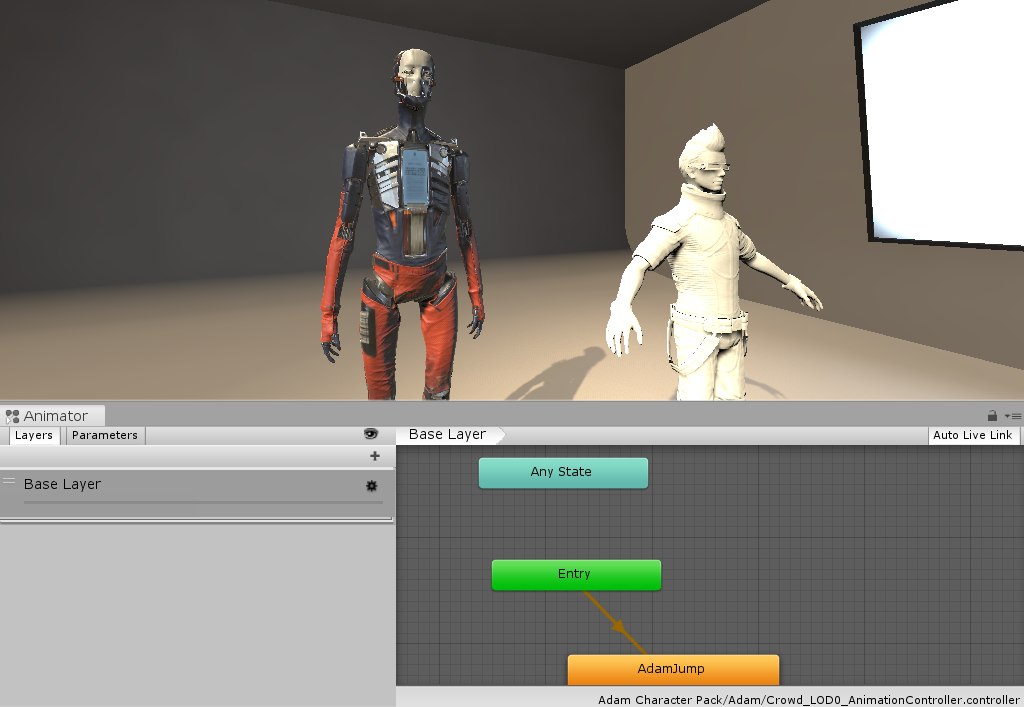This screenshot has width=1024, height=707.
Task: Toggle the Animator panel lock icon
Action: coord(992,416)
